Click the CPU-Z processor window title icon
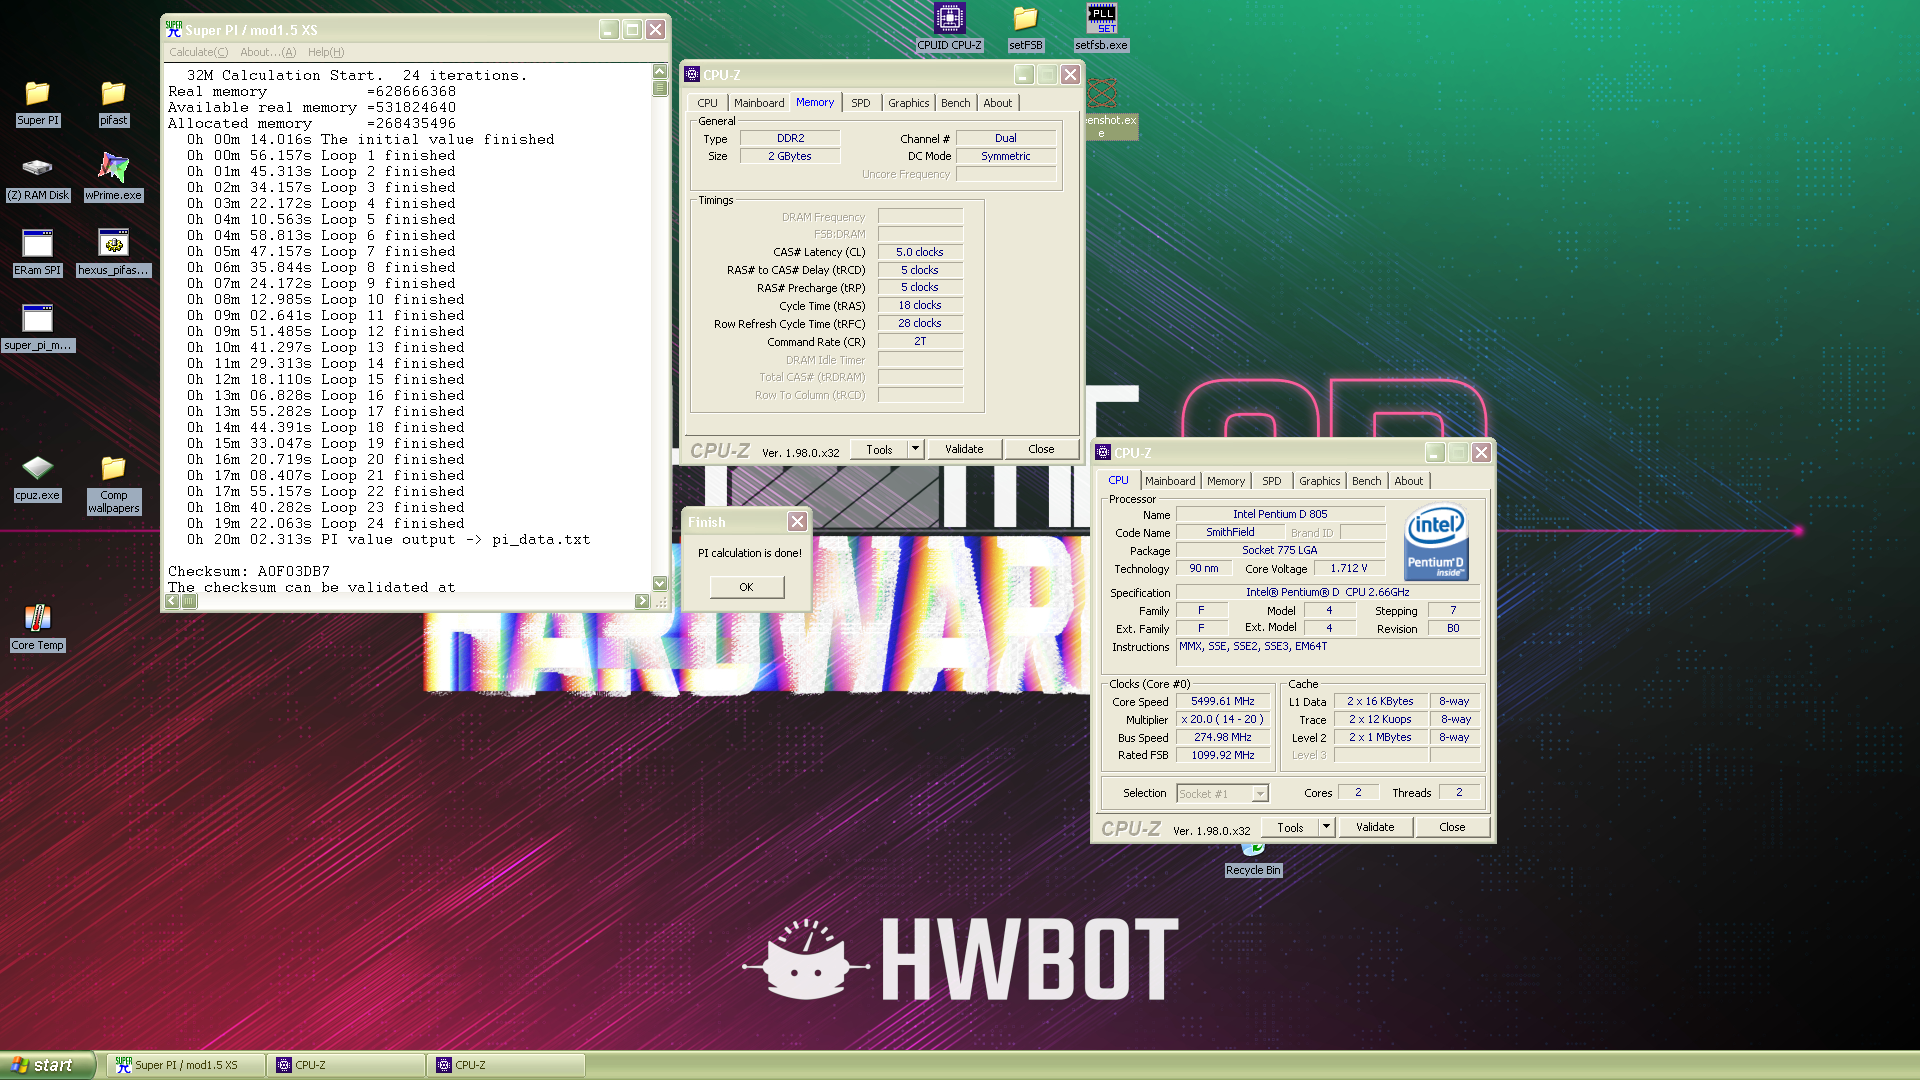This screenshot has width=1920, height=1080. click(x=1103, y=452)
